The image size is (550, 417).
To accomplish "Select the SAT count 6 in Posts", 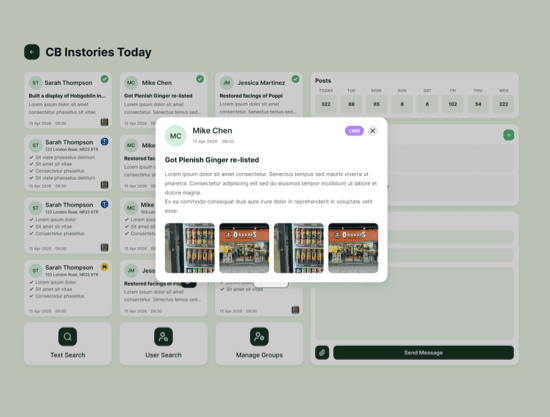I will 427,104.
